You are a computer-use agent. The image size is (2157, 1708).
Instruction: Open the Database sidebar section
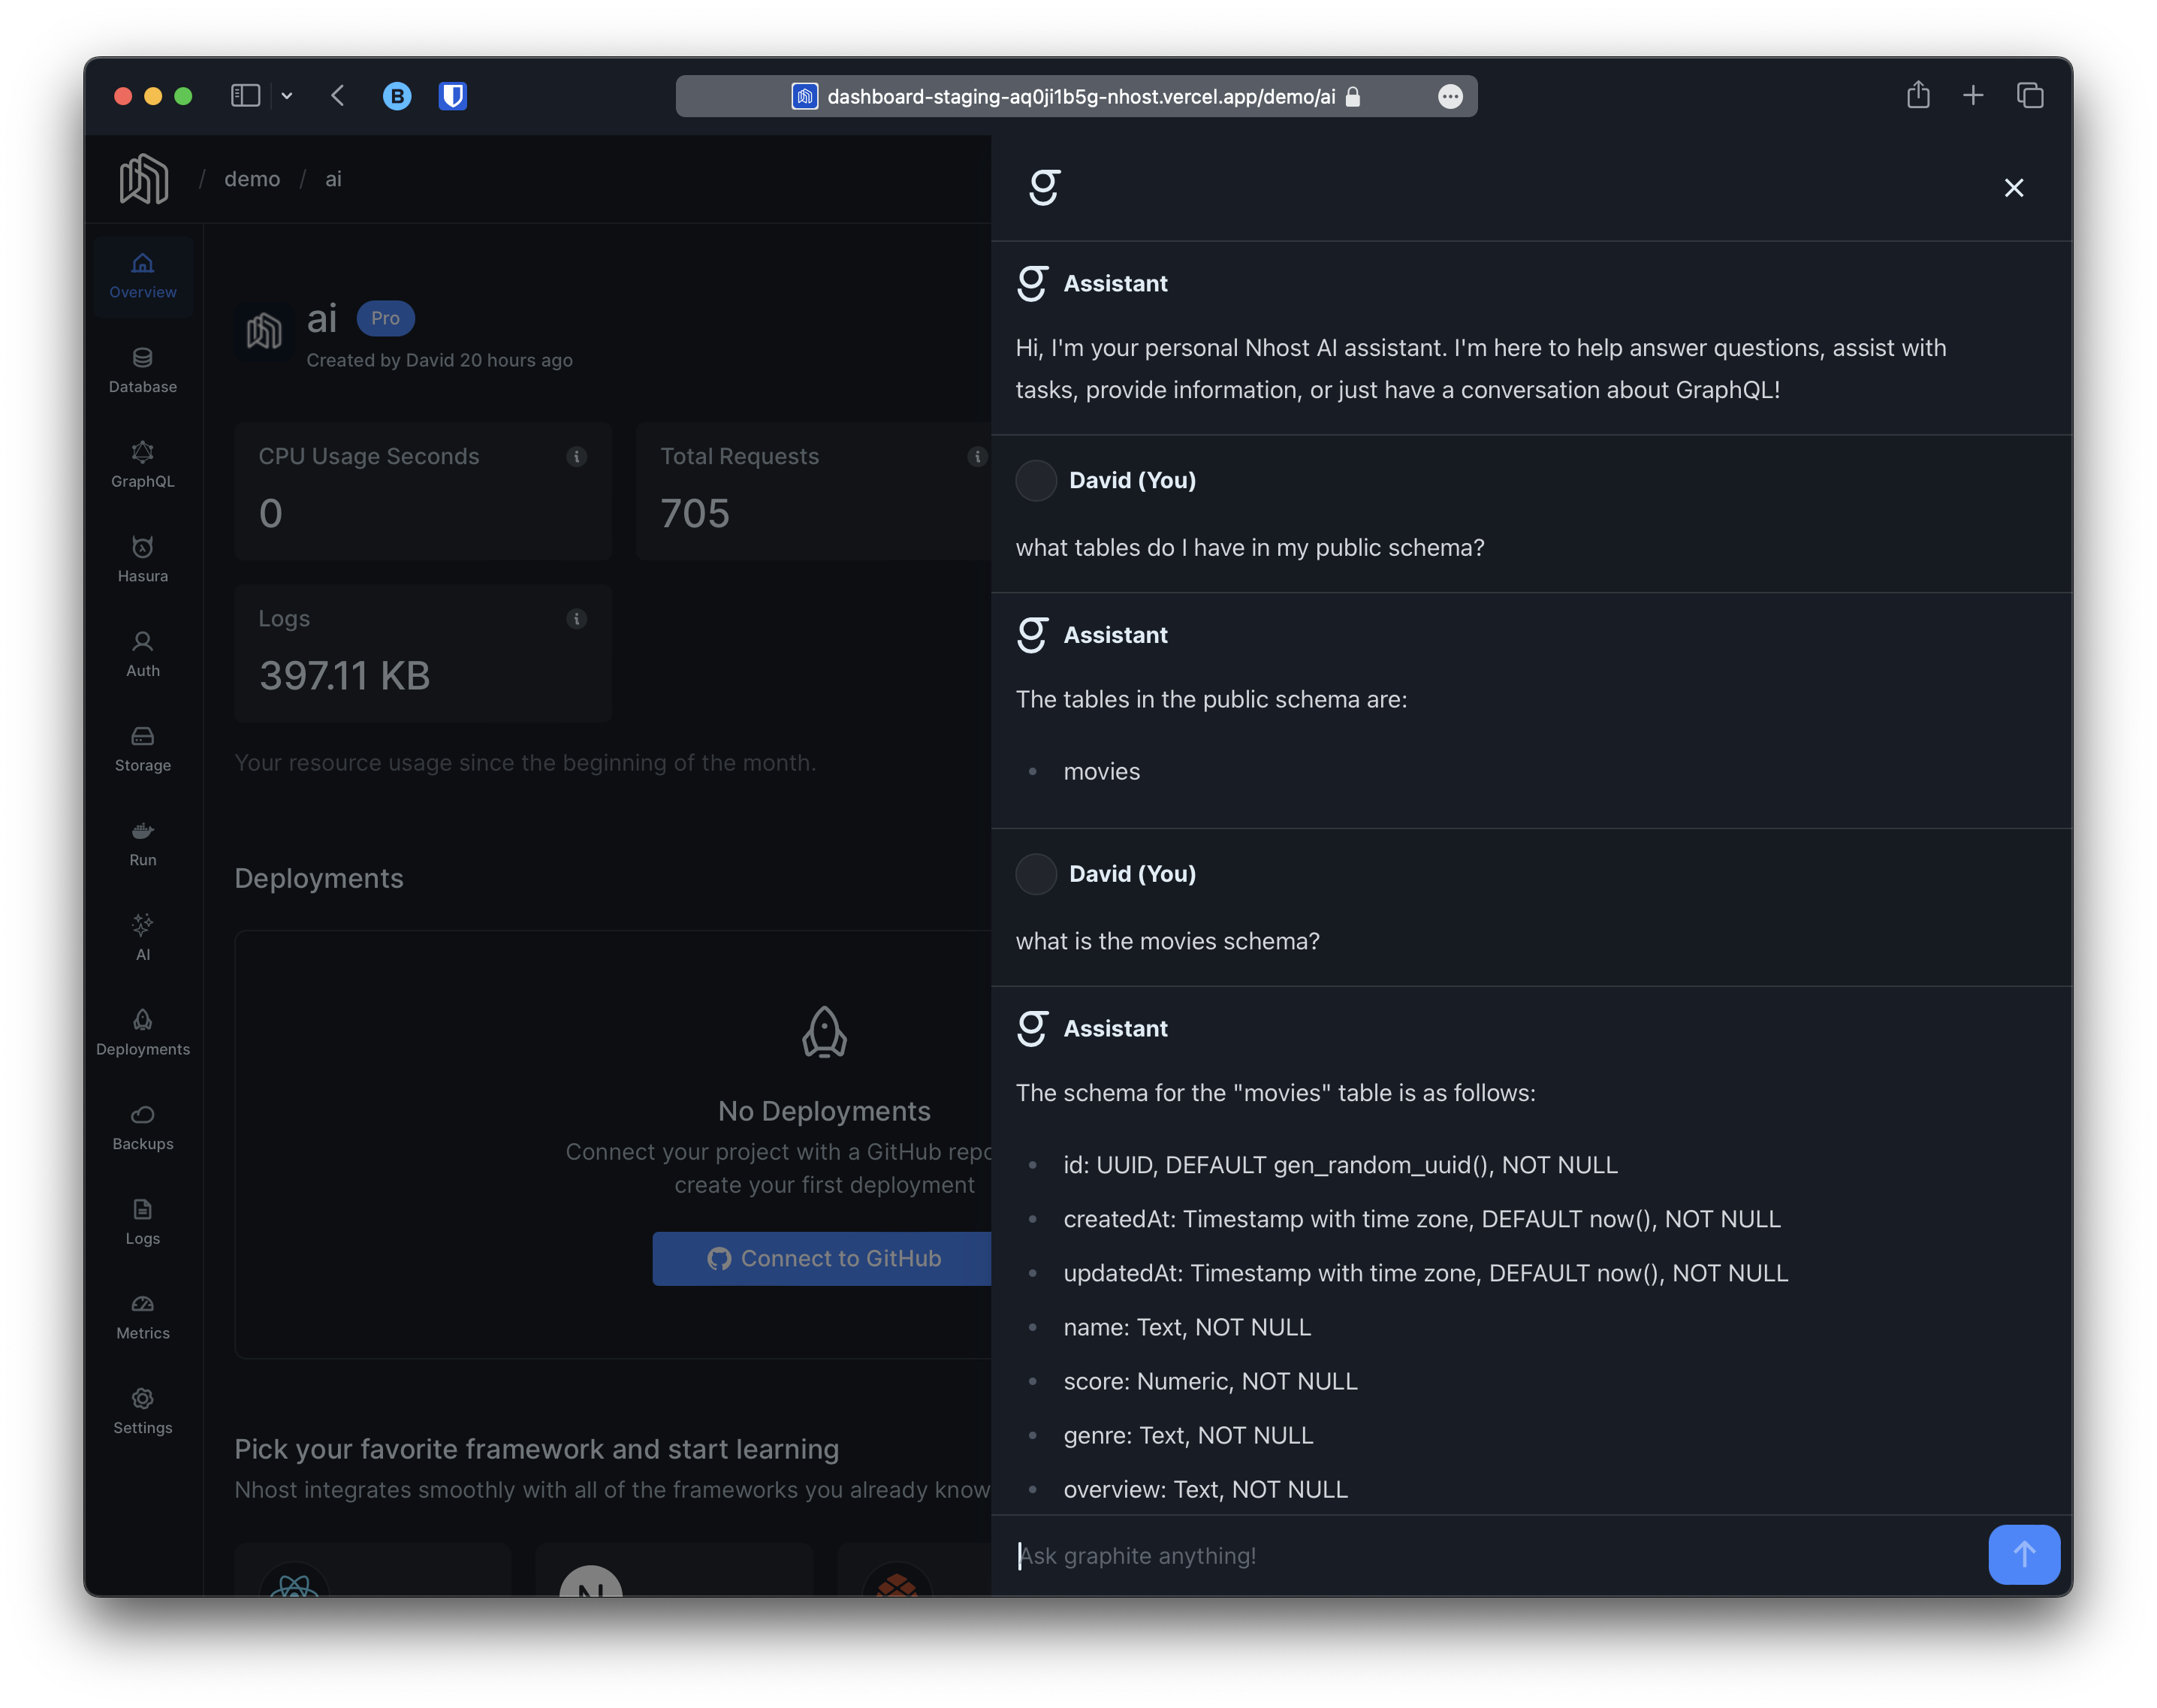pos(142,370)
